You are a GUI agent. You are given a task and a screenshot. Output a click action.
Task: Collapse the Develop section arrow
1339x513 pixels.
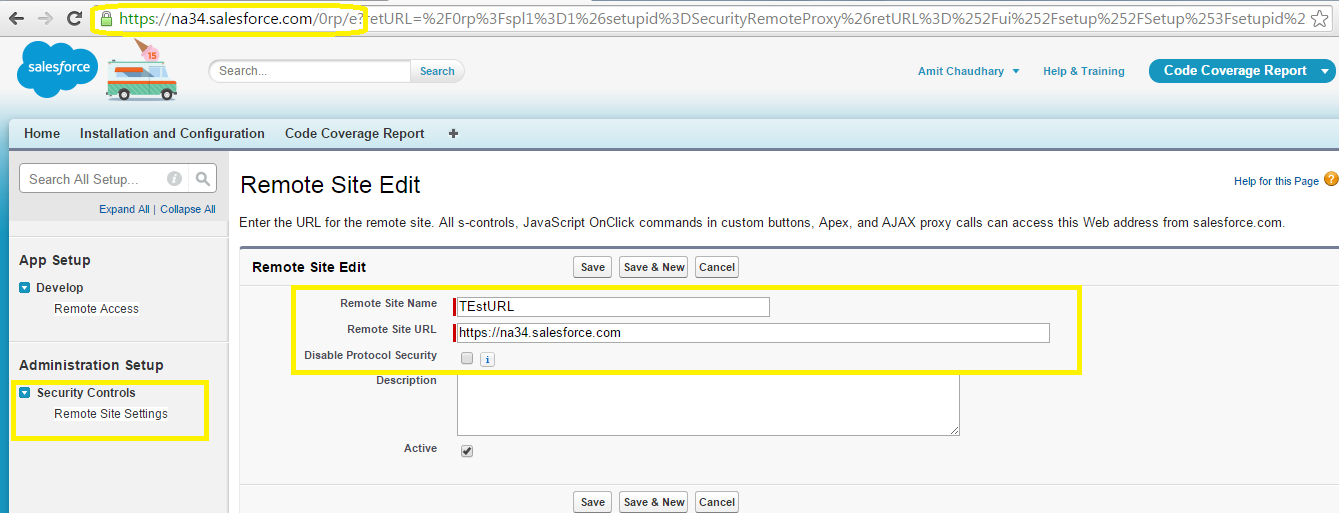[25, 288]
